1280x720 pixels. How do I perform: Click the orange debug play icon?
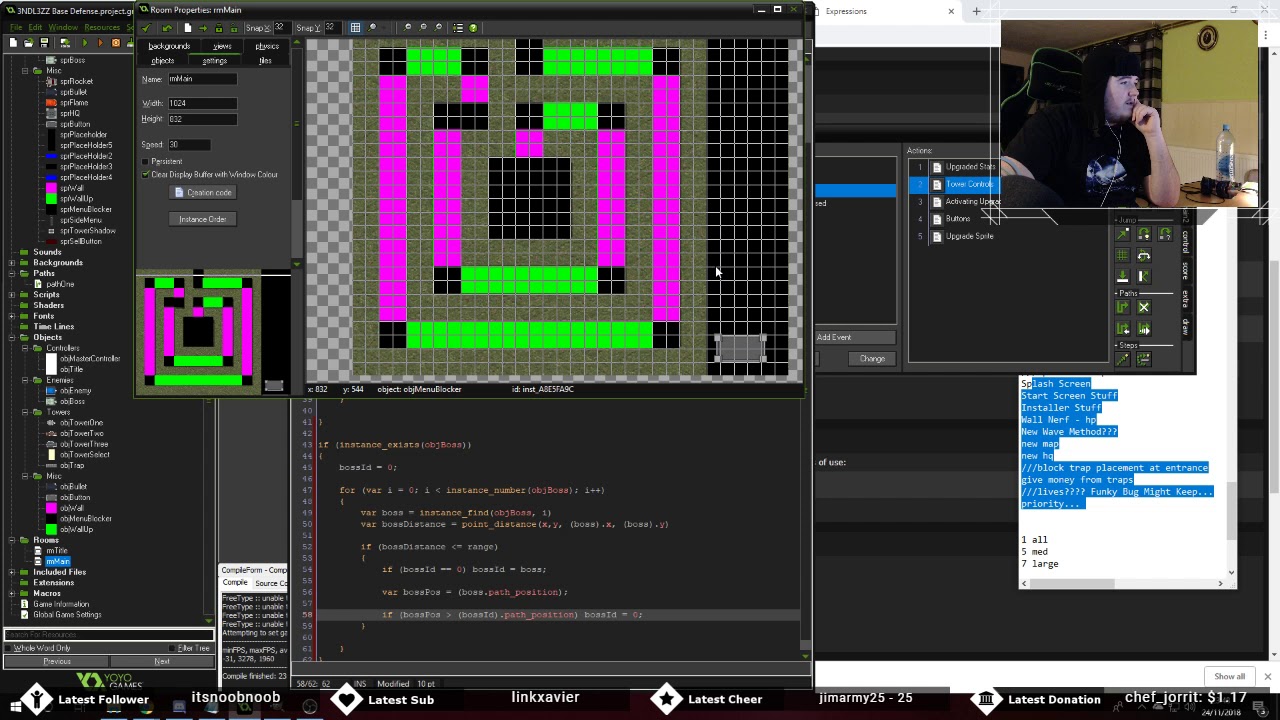coord(100,43)
